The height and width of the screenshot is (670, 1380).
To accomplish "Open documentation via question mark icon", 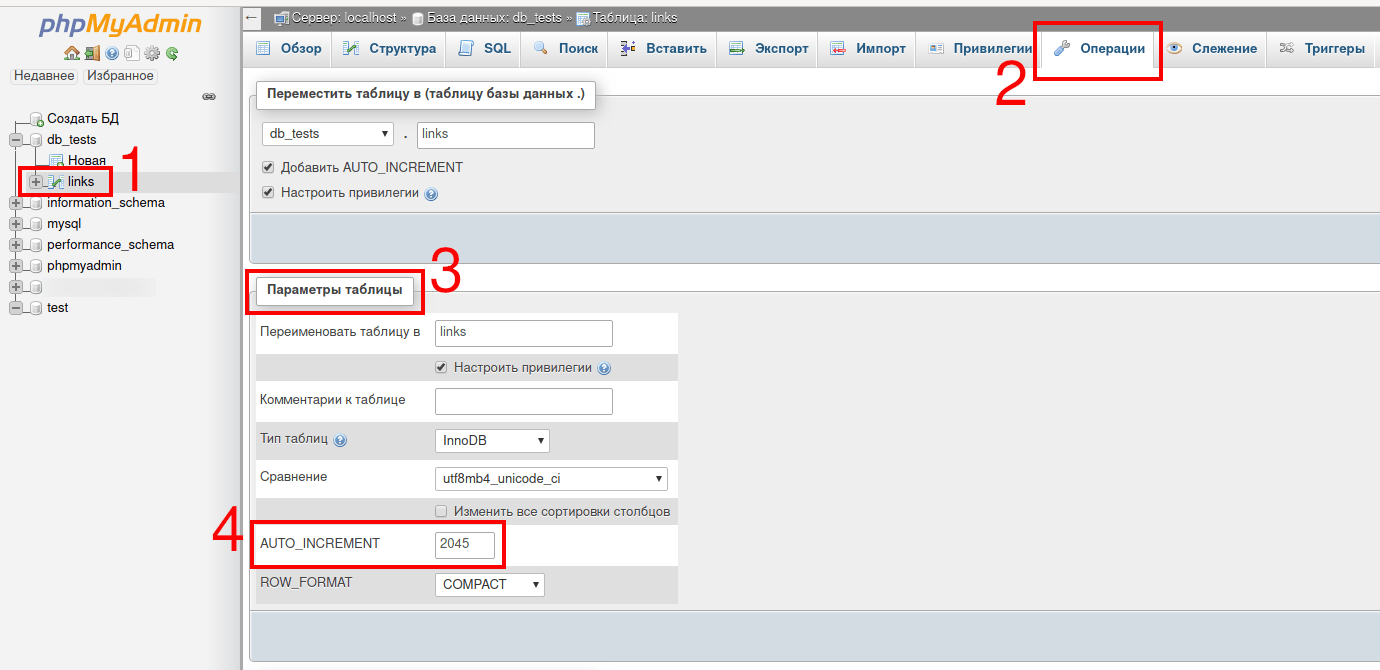I will pyautogui.click(x=111, y=53).
